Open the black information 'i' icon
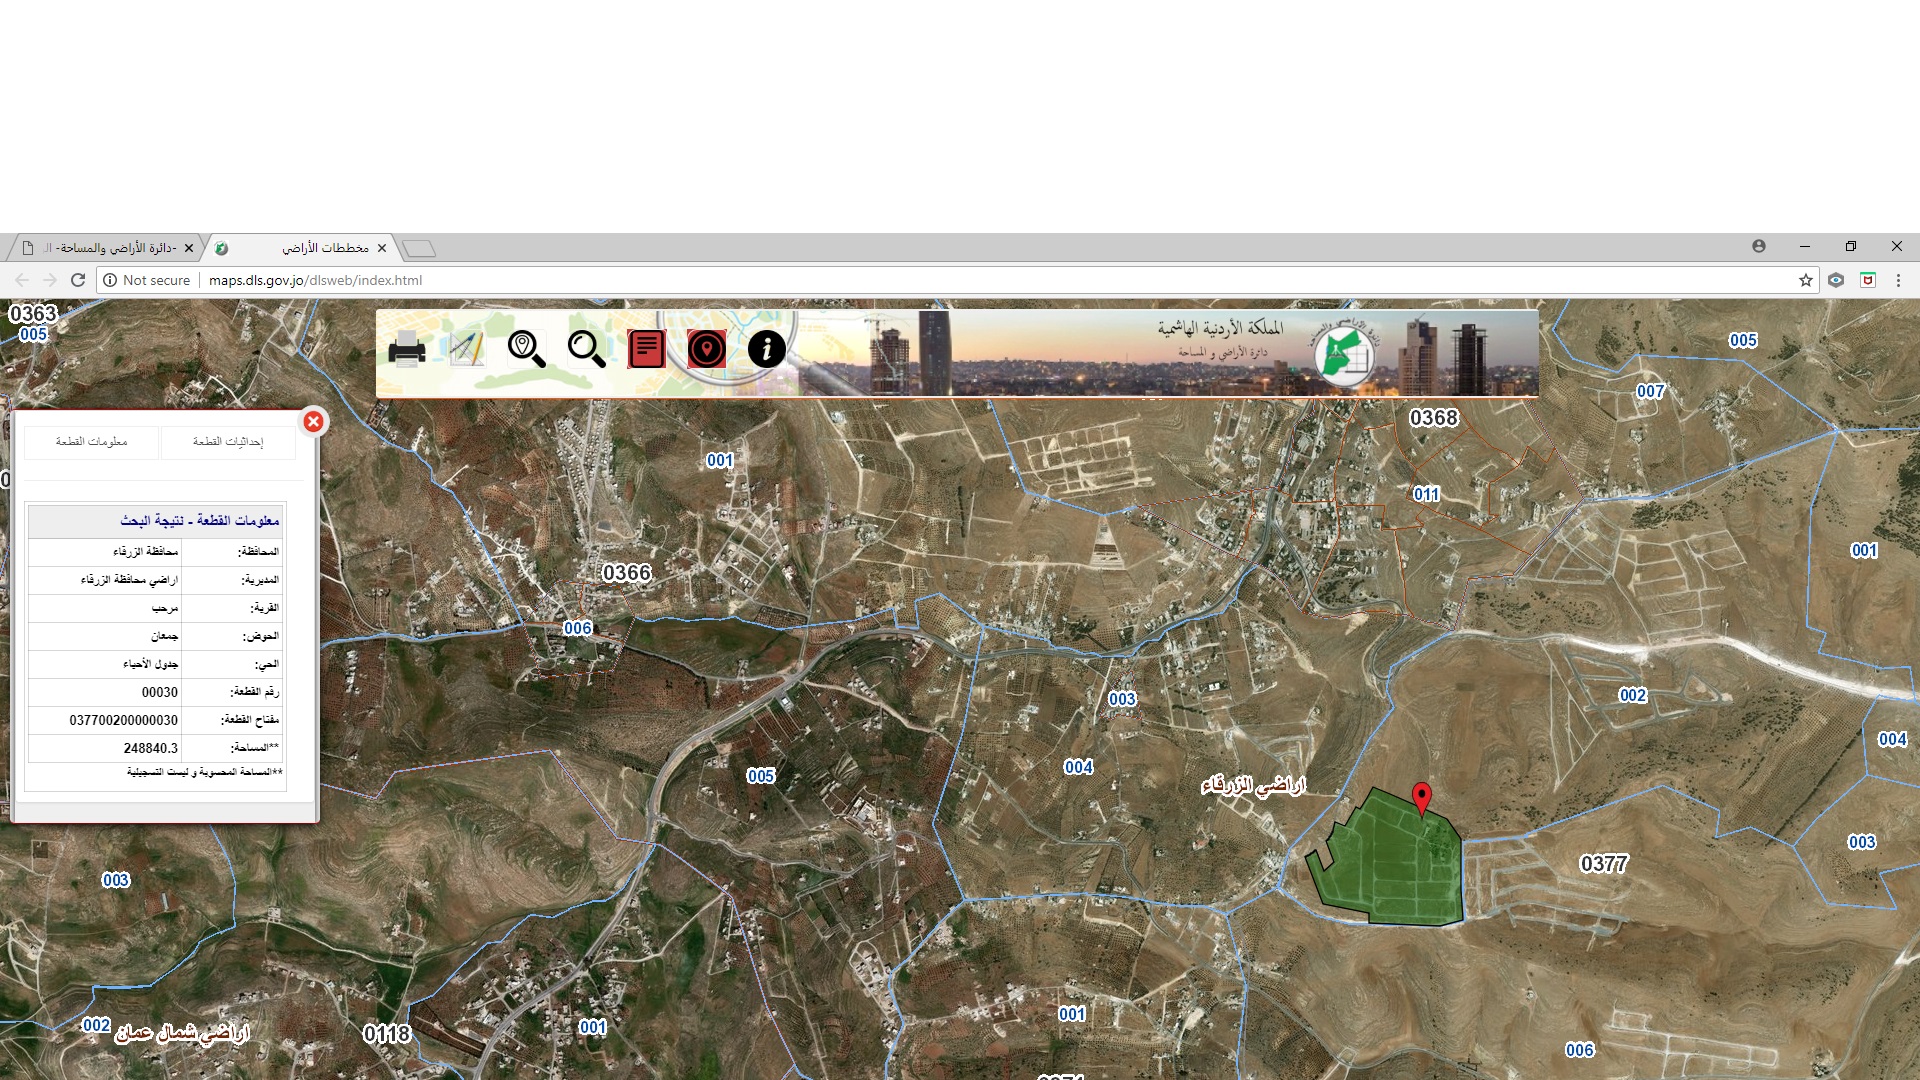This screenshot has height=1080, width=1920. 766,349
